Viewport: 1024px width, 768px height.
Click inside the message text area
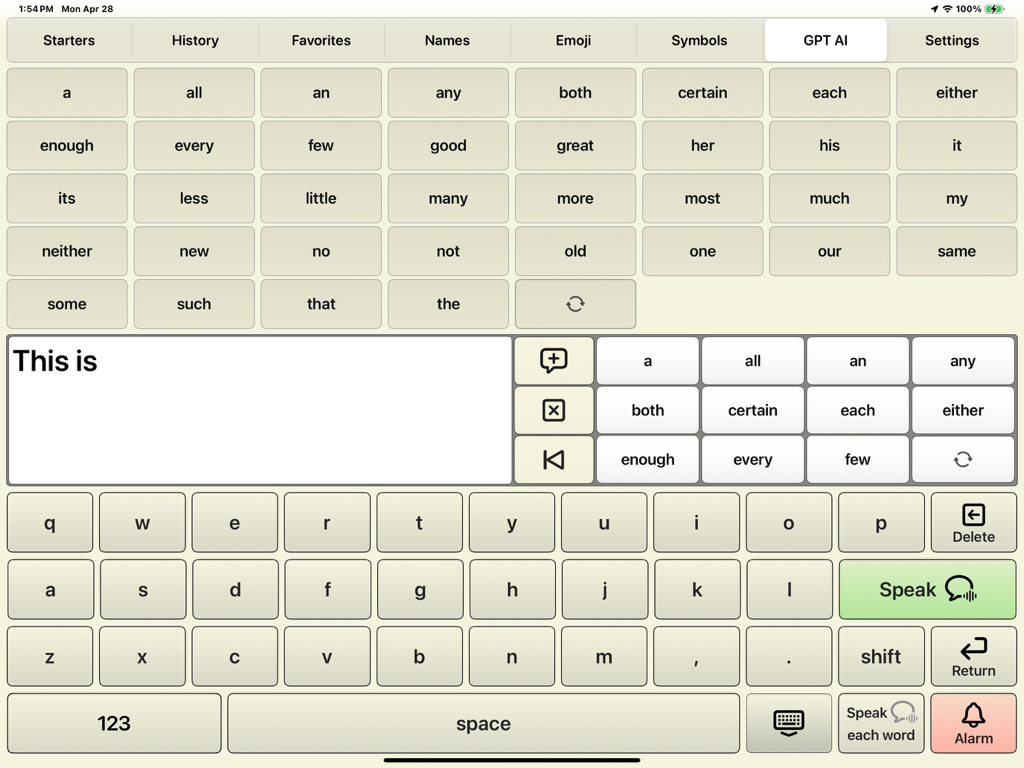[x=260, y=410]
